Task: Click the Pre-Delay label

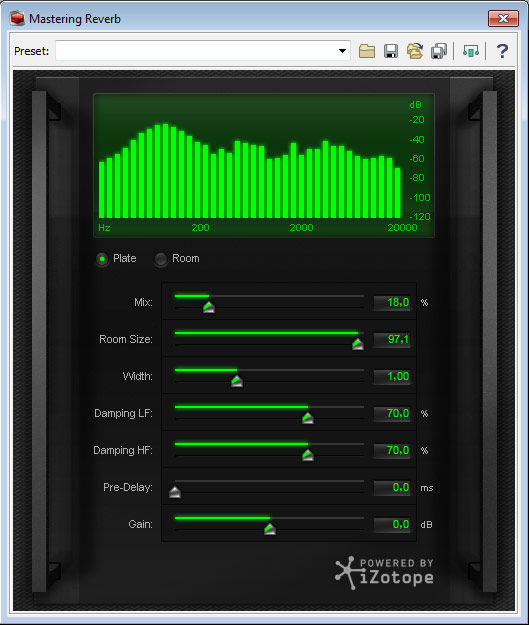Action: click(x=128, y=487)
